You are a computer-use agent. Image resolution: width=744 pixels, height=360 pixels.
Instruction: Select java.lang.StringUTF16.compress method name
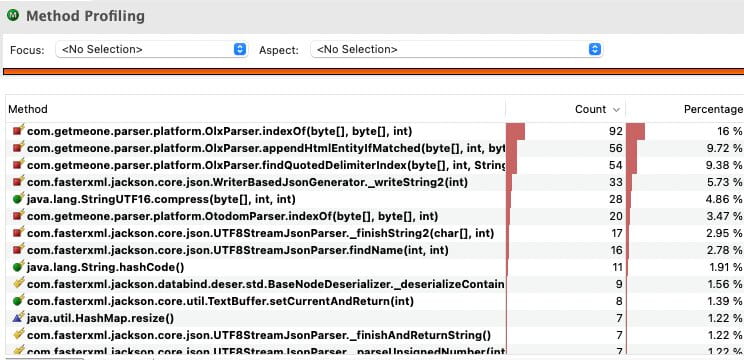(161, 199)
